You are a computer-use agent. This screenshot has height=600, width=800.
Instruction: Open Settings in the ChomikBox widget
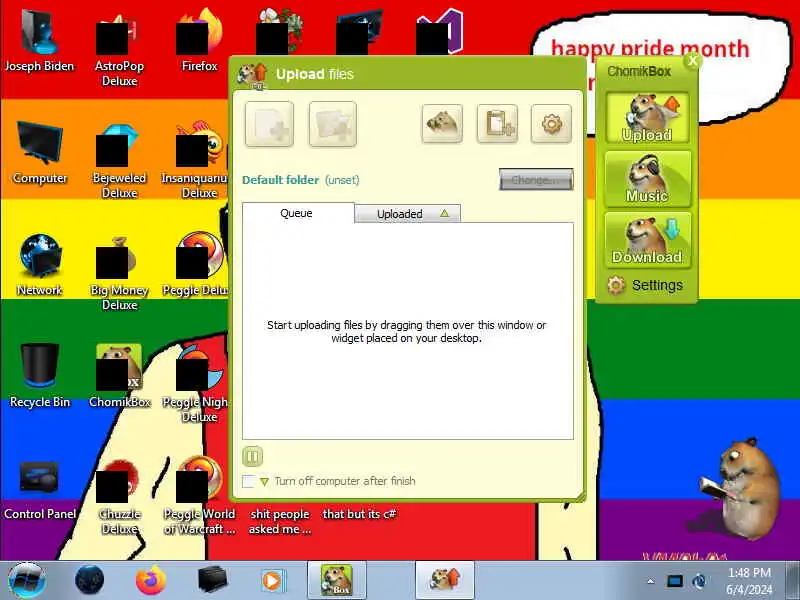point(646,285)
